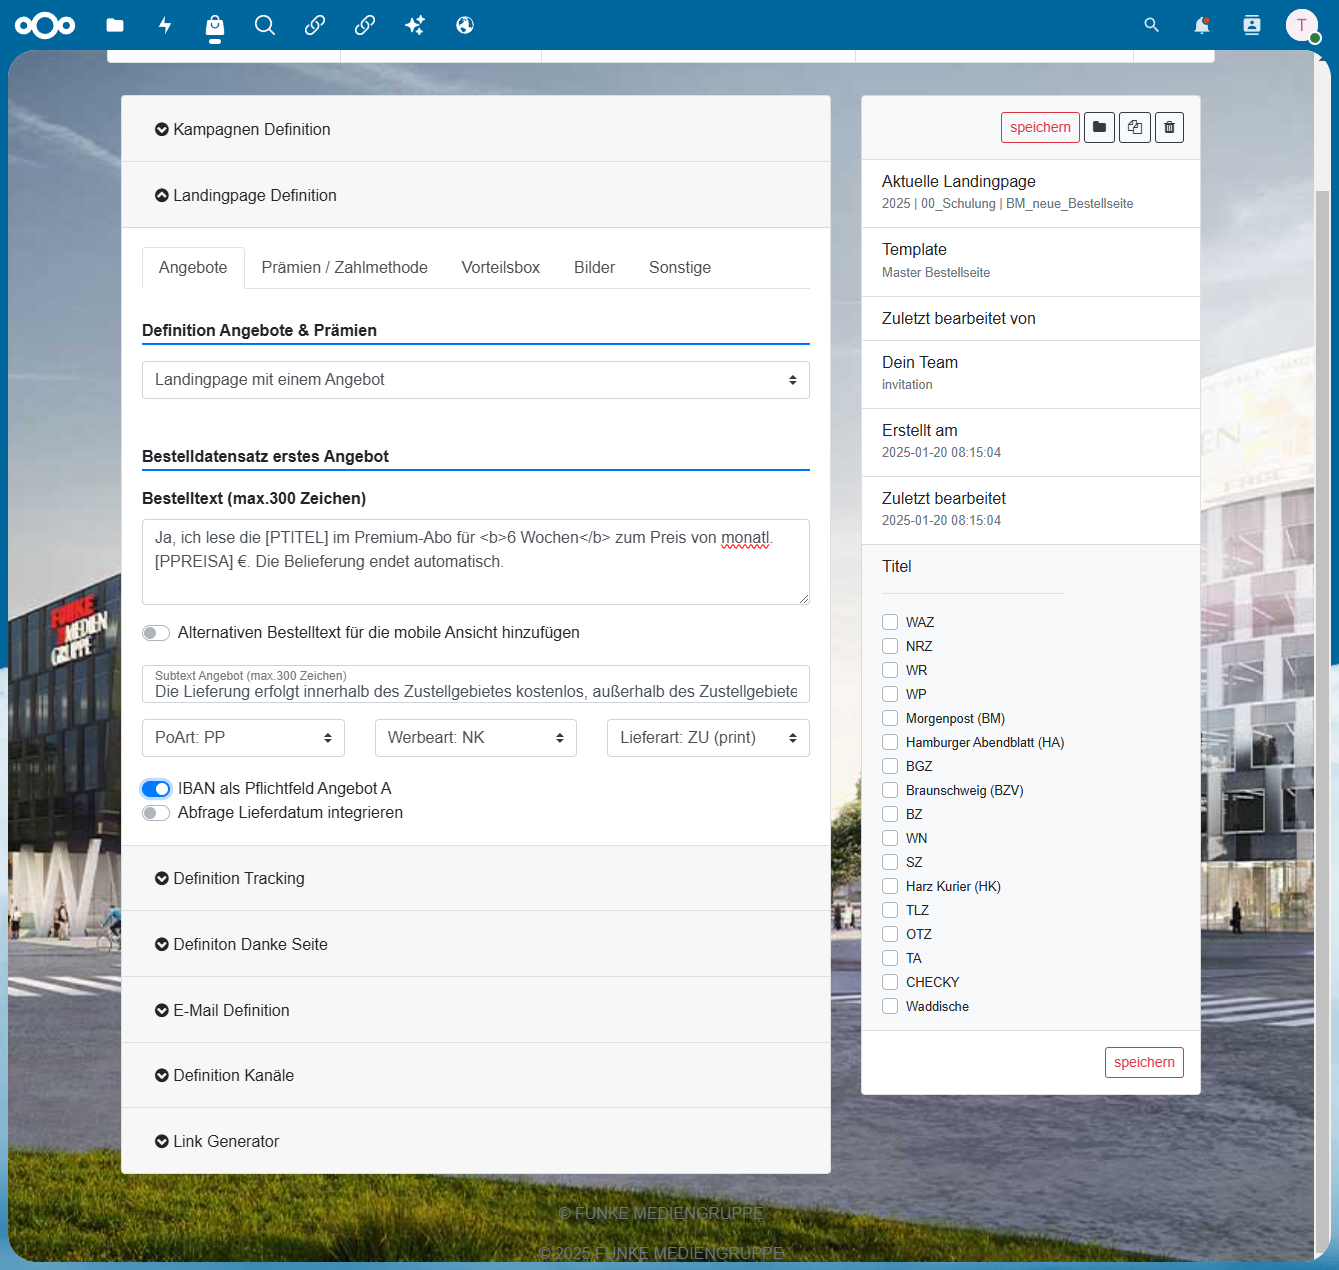
Task: Open the Files app in top bar
Action: (115, 25)
